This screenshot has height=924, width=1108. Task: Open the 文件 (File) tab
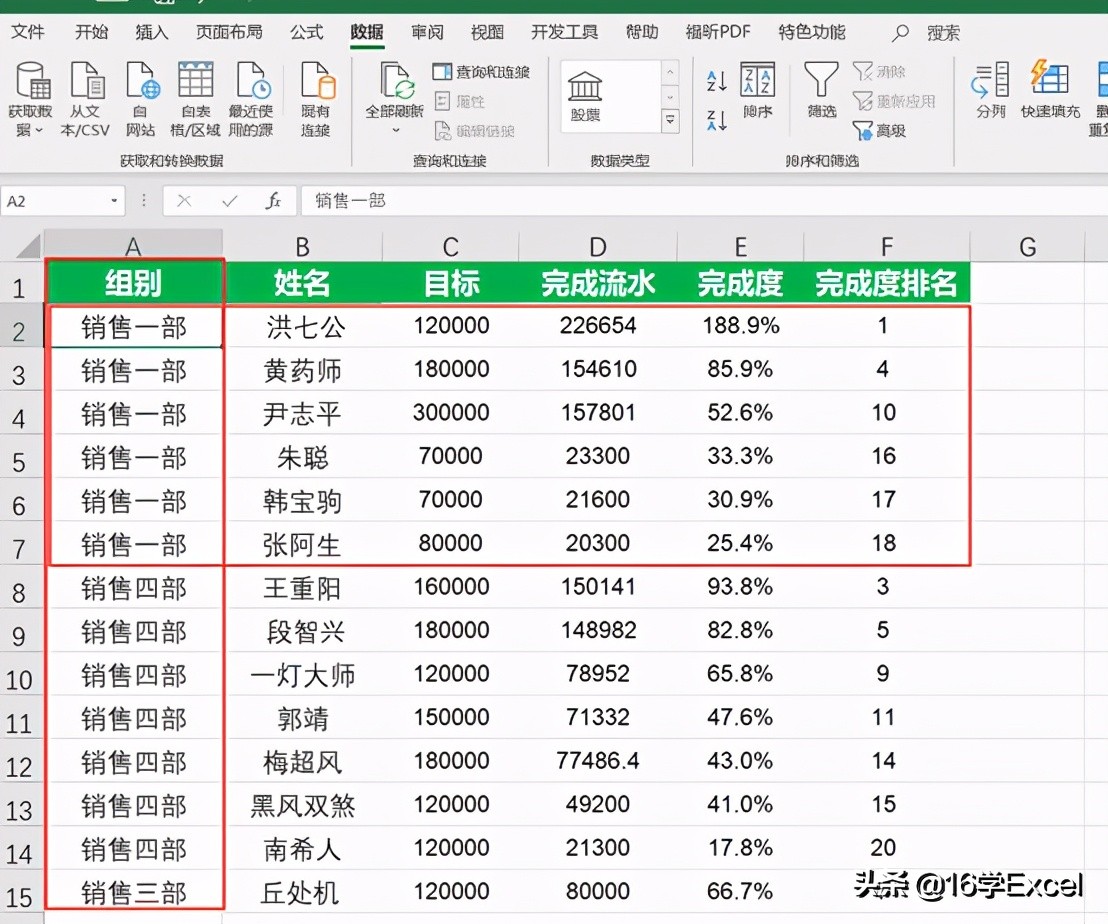(28, 32)
